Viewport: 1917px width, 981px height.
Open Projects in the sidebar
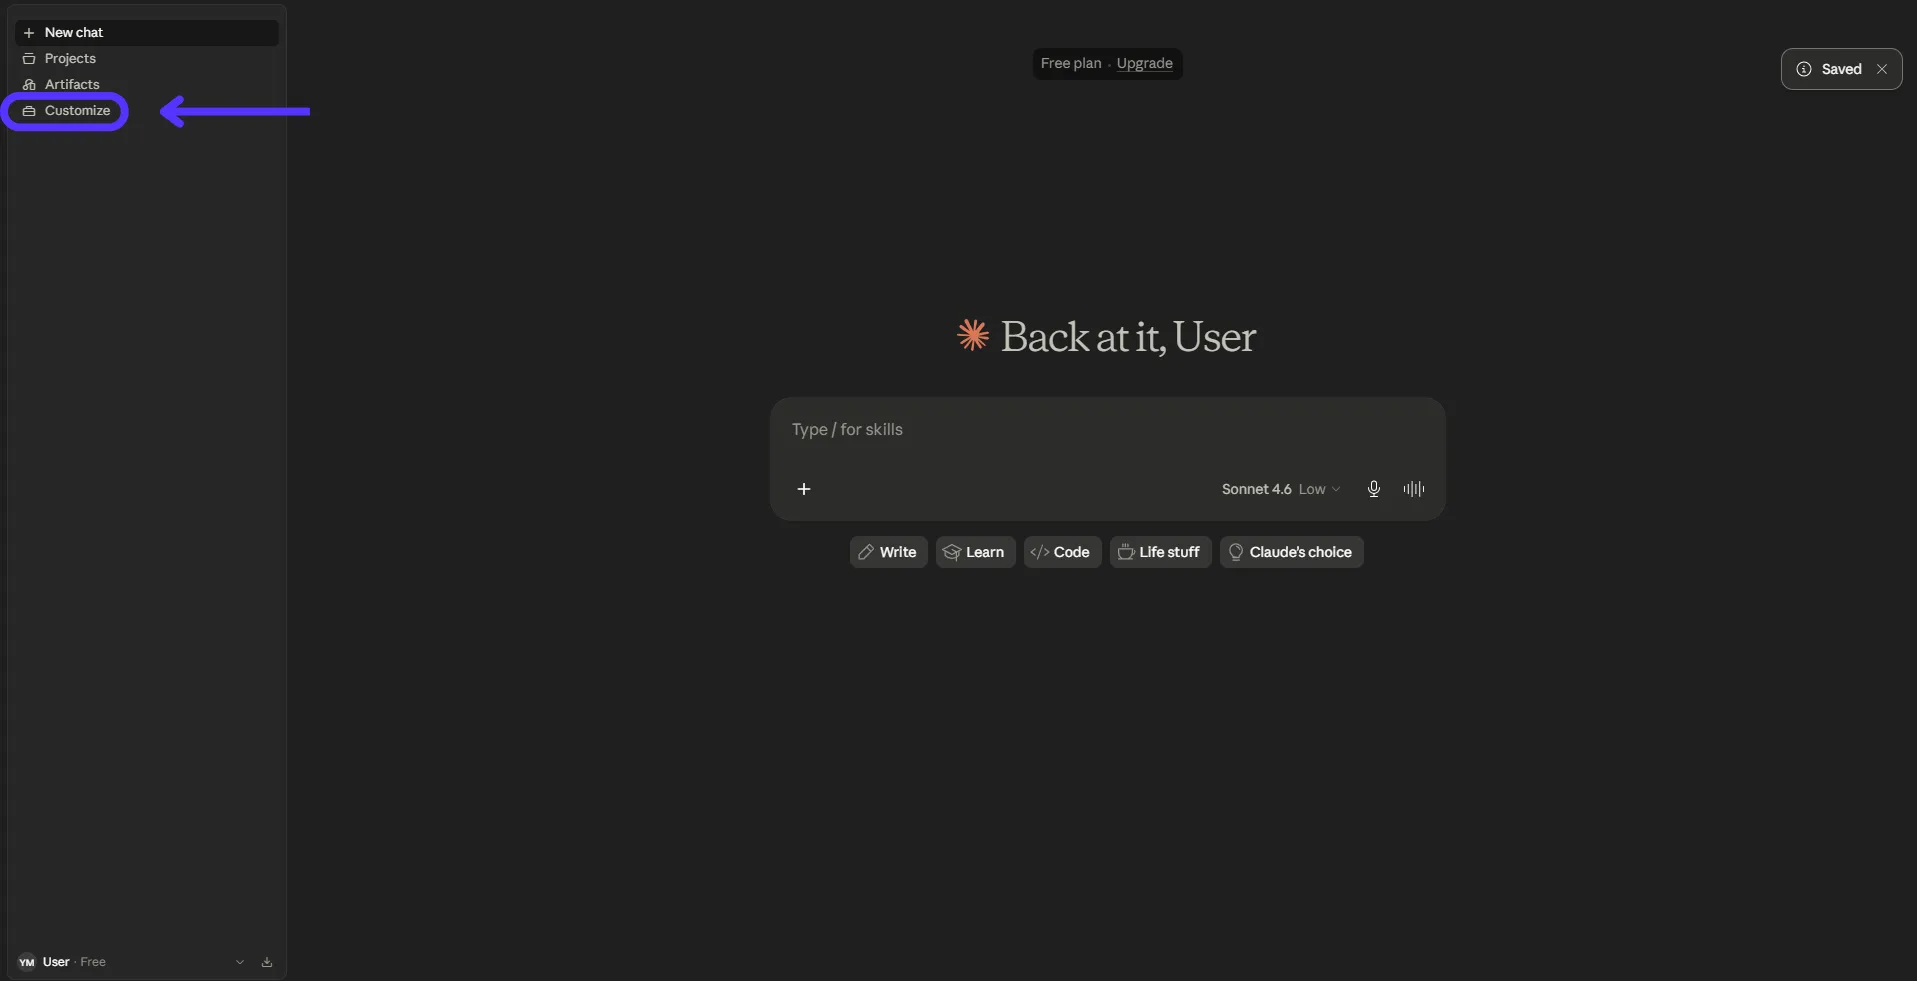point(146,59)
